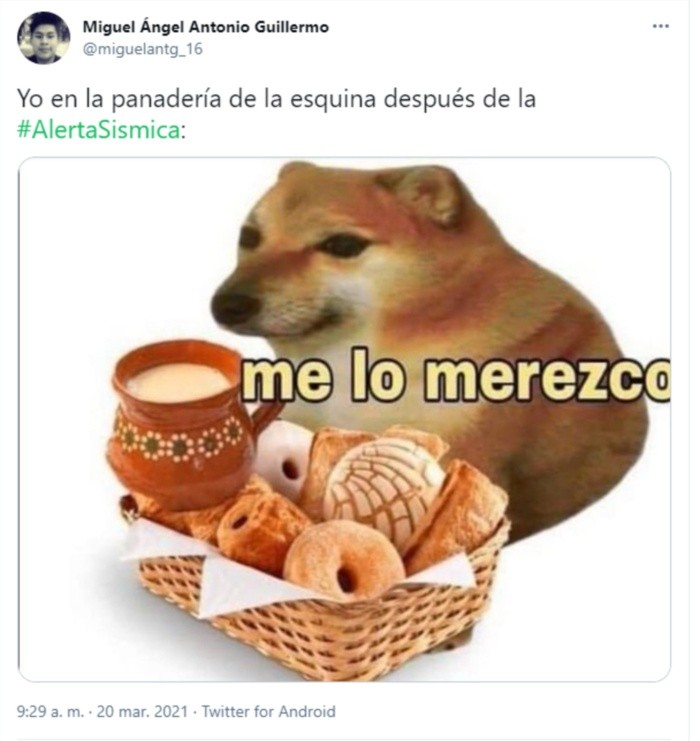
Task: Click the sugar donut in the basket
Action: (343, 560)
